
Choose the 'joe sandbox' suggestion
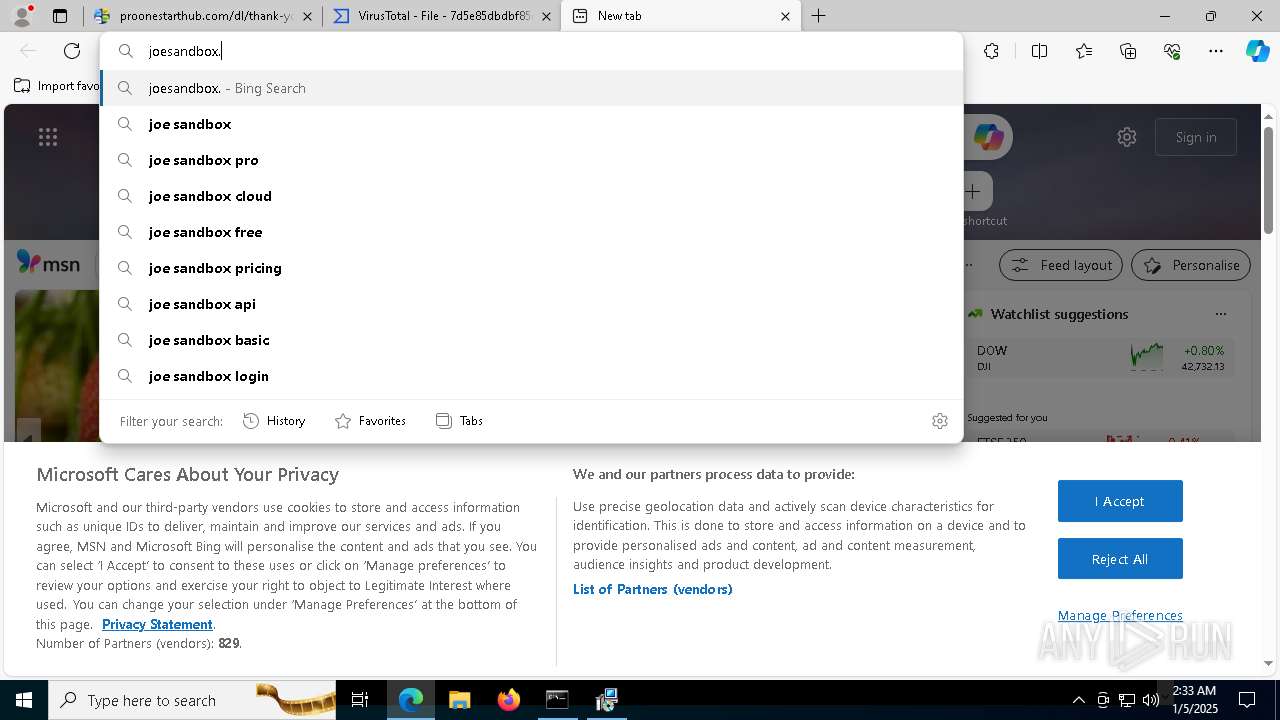click(531, 124)
